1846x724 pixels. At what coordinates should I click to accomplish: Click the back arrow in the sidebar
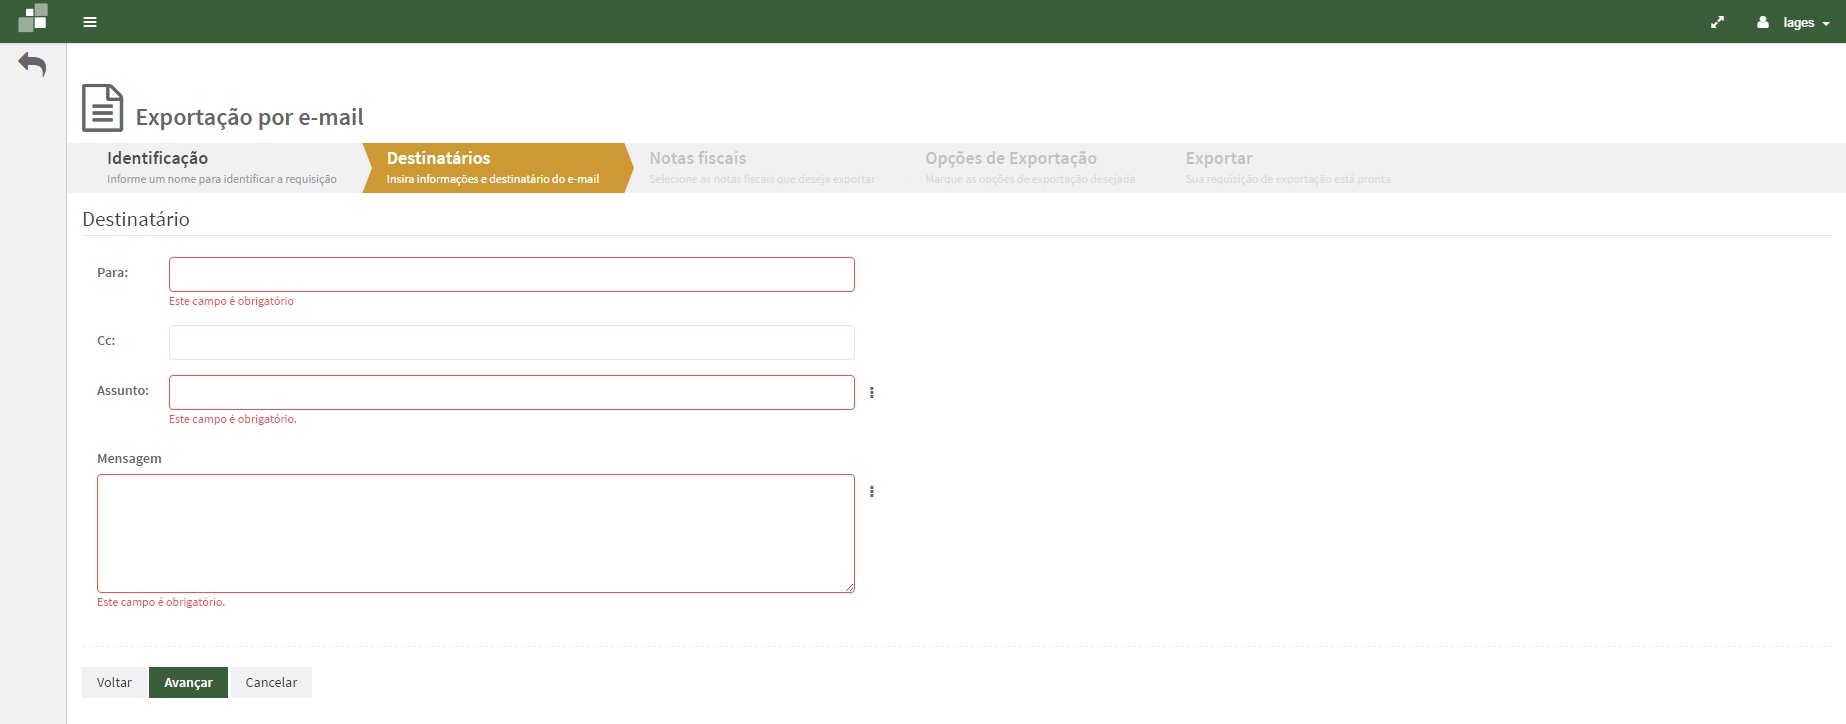coord(32,65)
